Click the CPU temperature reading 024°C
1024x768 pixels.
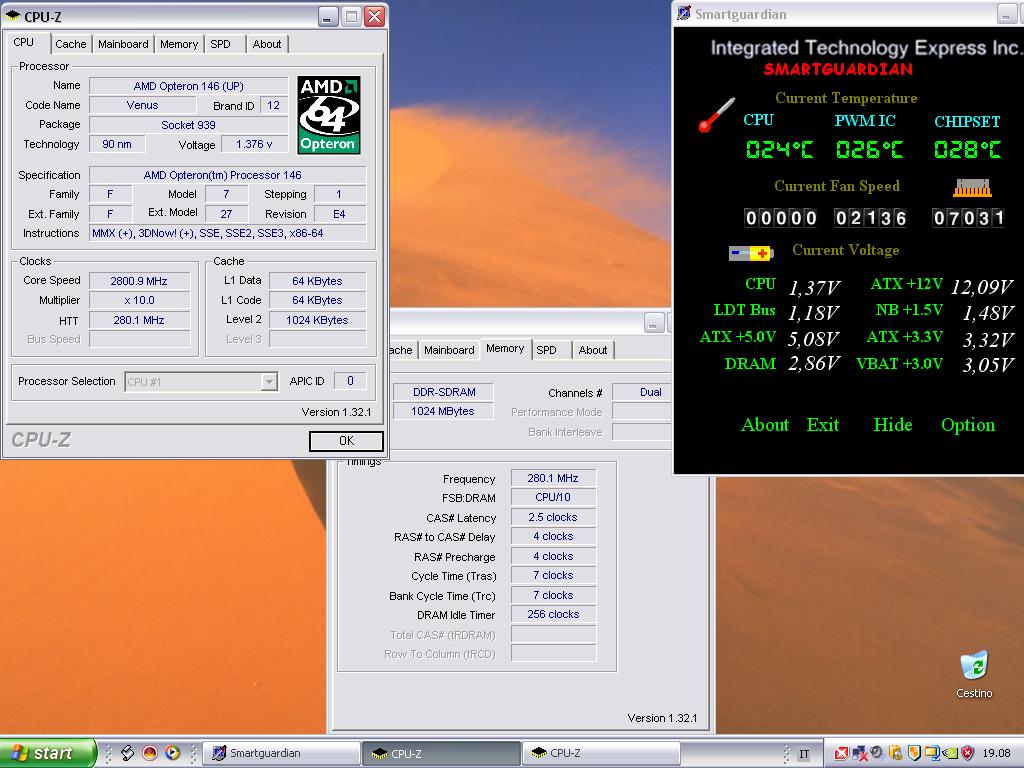click(x=780, y=150)
